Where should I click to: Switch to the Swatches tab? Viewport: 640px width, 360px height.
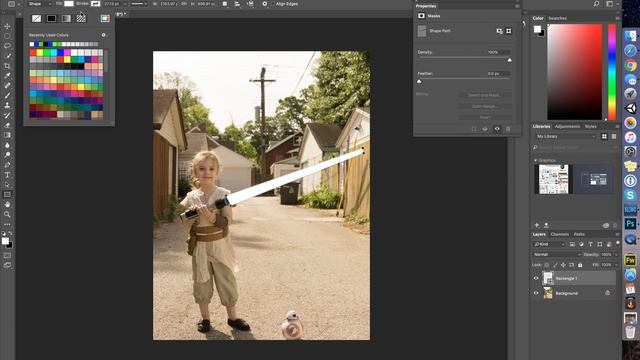(x=557, y=18)
